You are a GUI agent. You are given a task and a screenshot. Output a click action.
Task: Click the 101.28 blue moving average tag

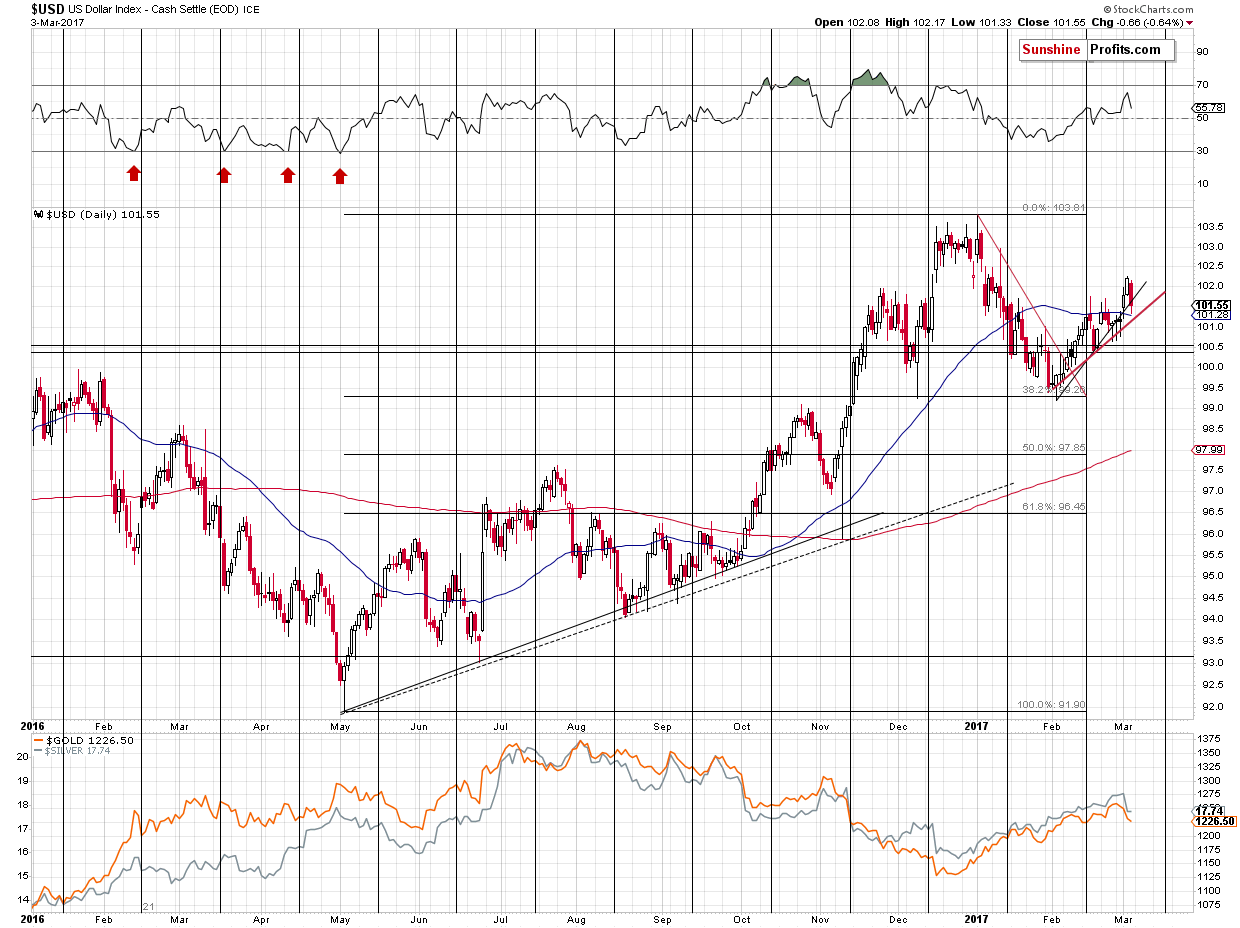[1211, 315]
